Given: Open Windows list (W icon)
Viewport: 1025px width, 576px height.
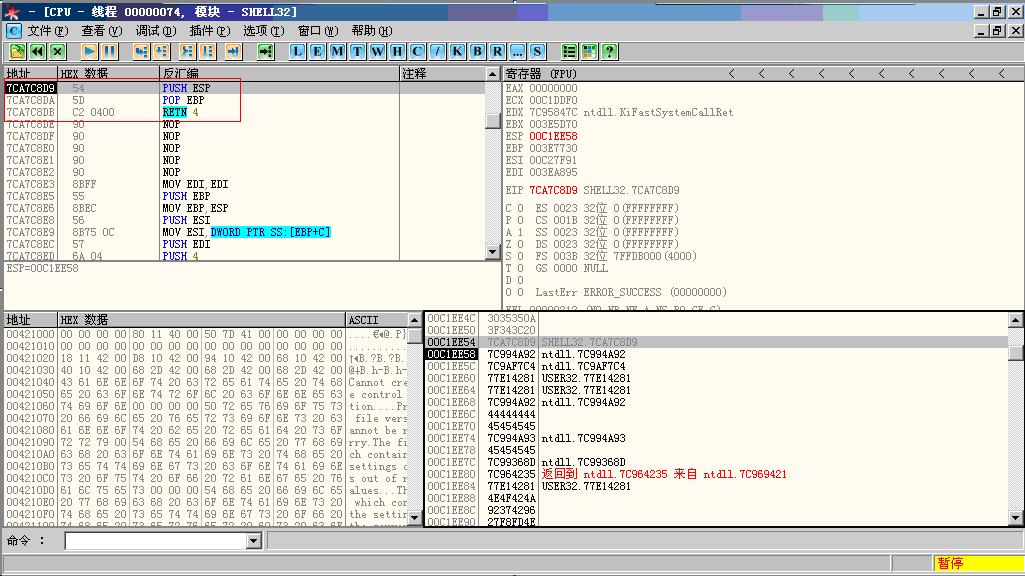Looking at the screenshot, I should click(x=377, y=52).
